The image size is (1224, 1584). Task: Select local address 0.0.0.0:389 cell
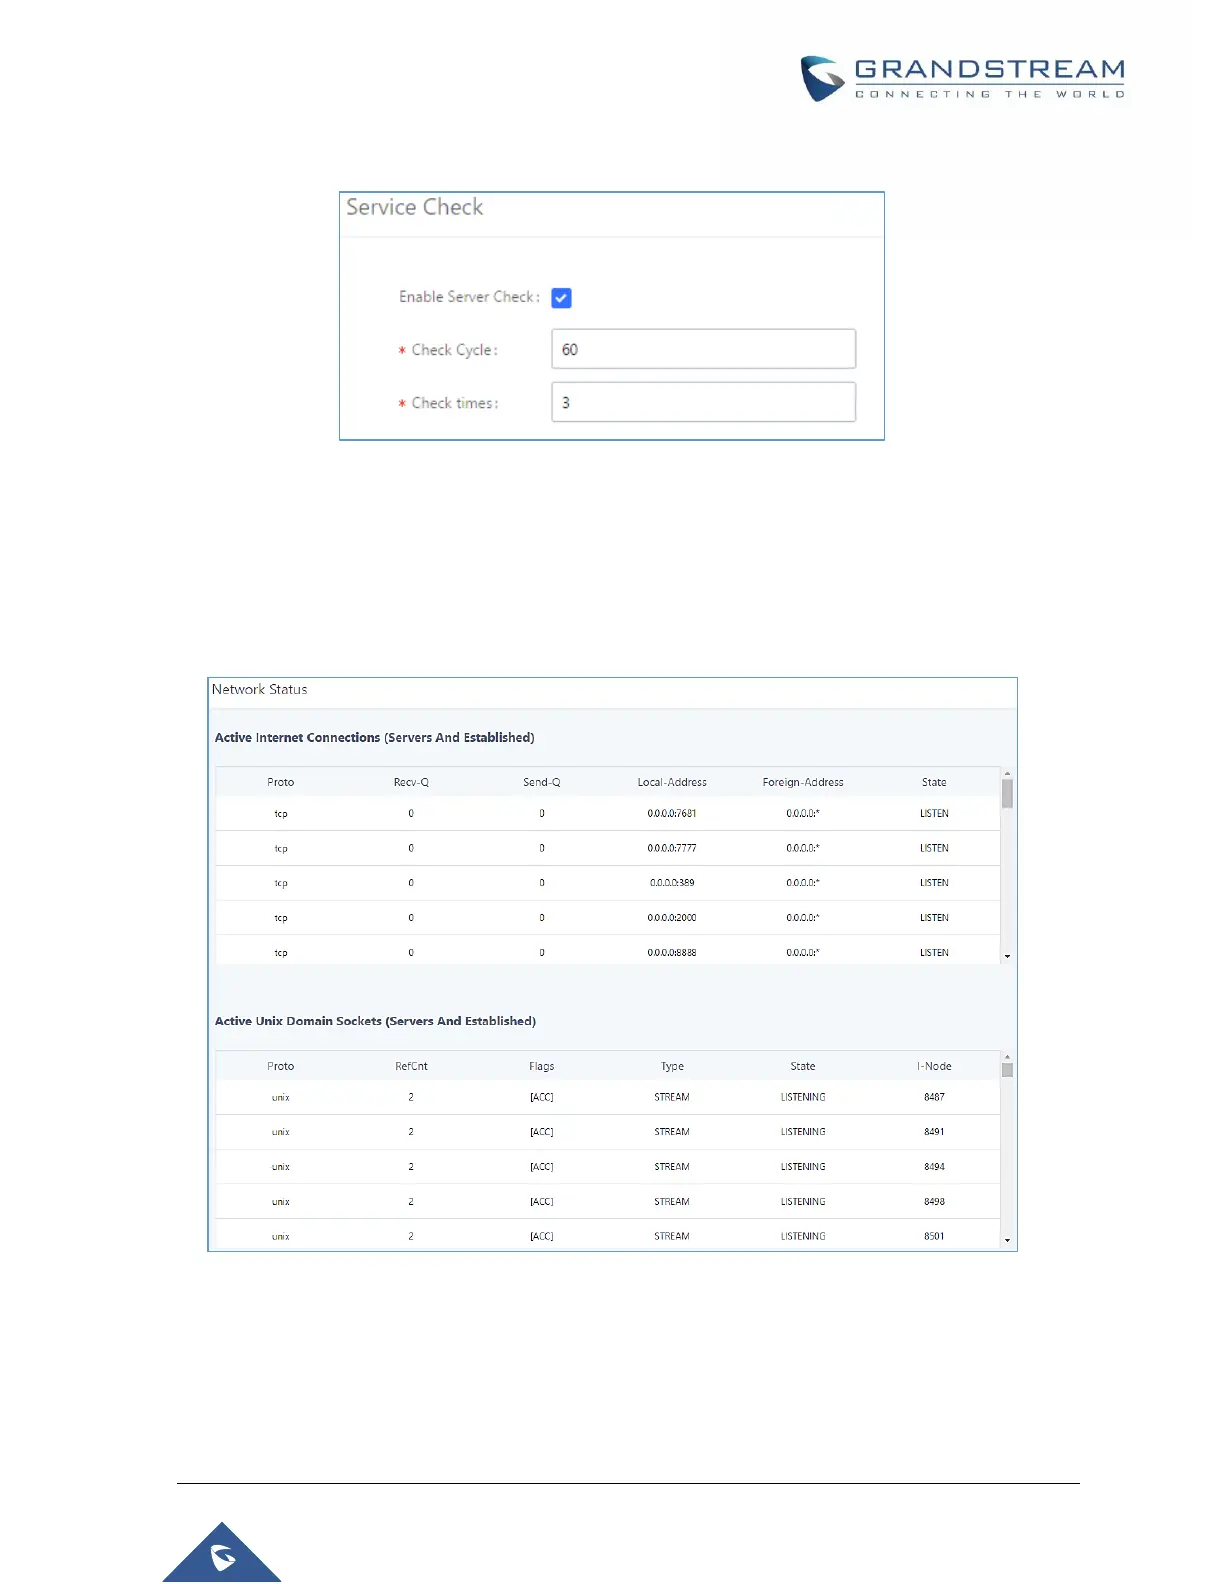[x=672, y=883]
